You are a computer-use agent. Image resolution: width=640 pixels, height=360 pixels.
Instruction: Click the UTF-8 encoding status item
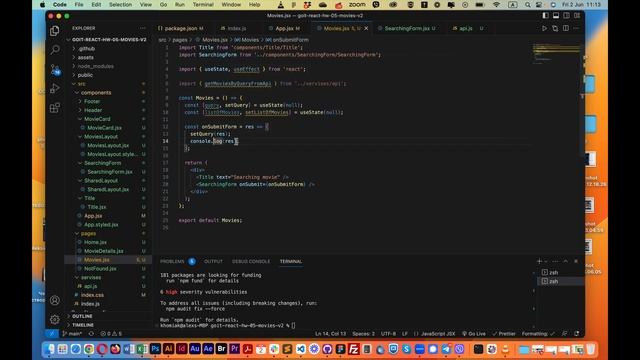click(388, 333)
